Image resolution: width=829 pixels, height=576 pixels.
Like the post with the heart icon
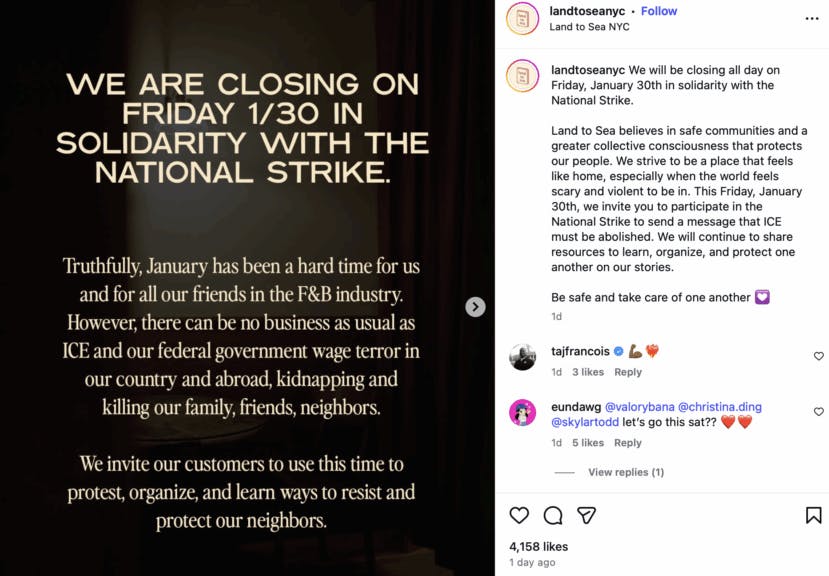519,515
